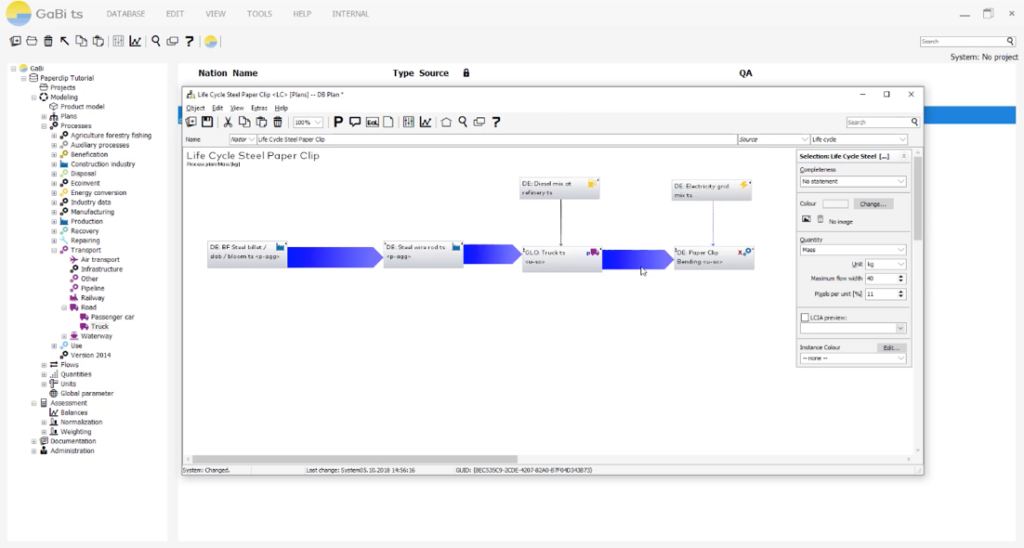Select the DE: Electricity grid mix box
Viewport: 1024px width, 548px height.
[x=712, y=190]
